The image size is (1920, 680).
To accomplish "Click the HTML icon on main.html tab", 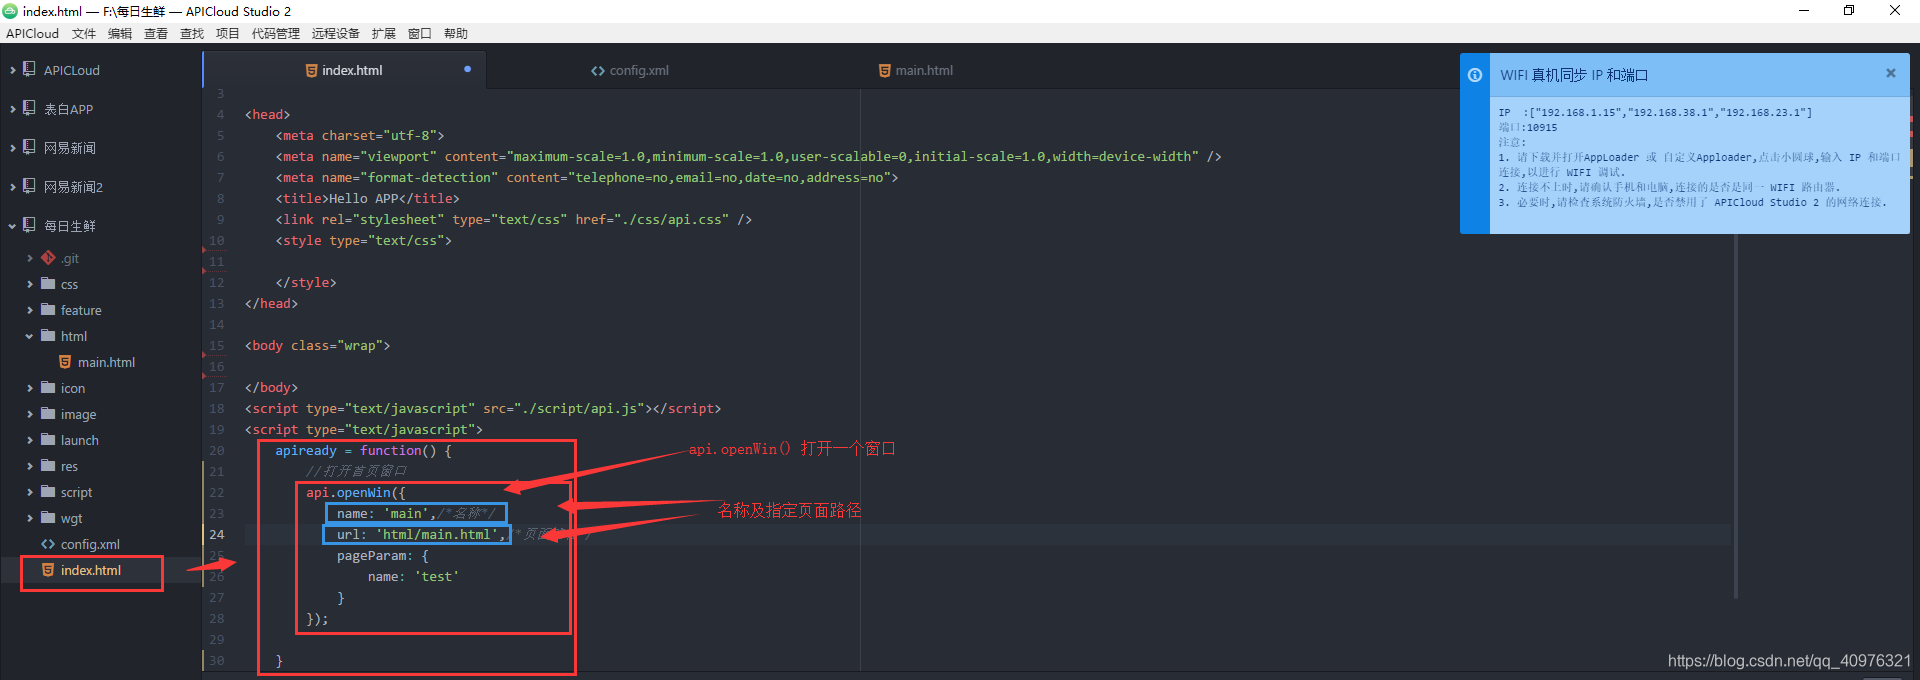I will 884,70.
